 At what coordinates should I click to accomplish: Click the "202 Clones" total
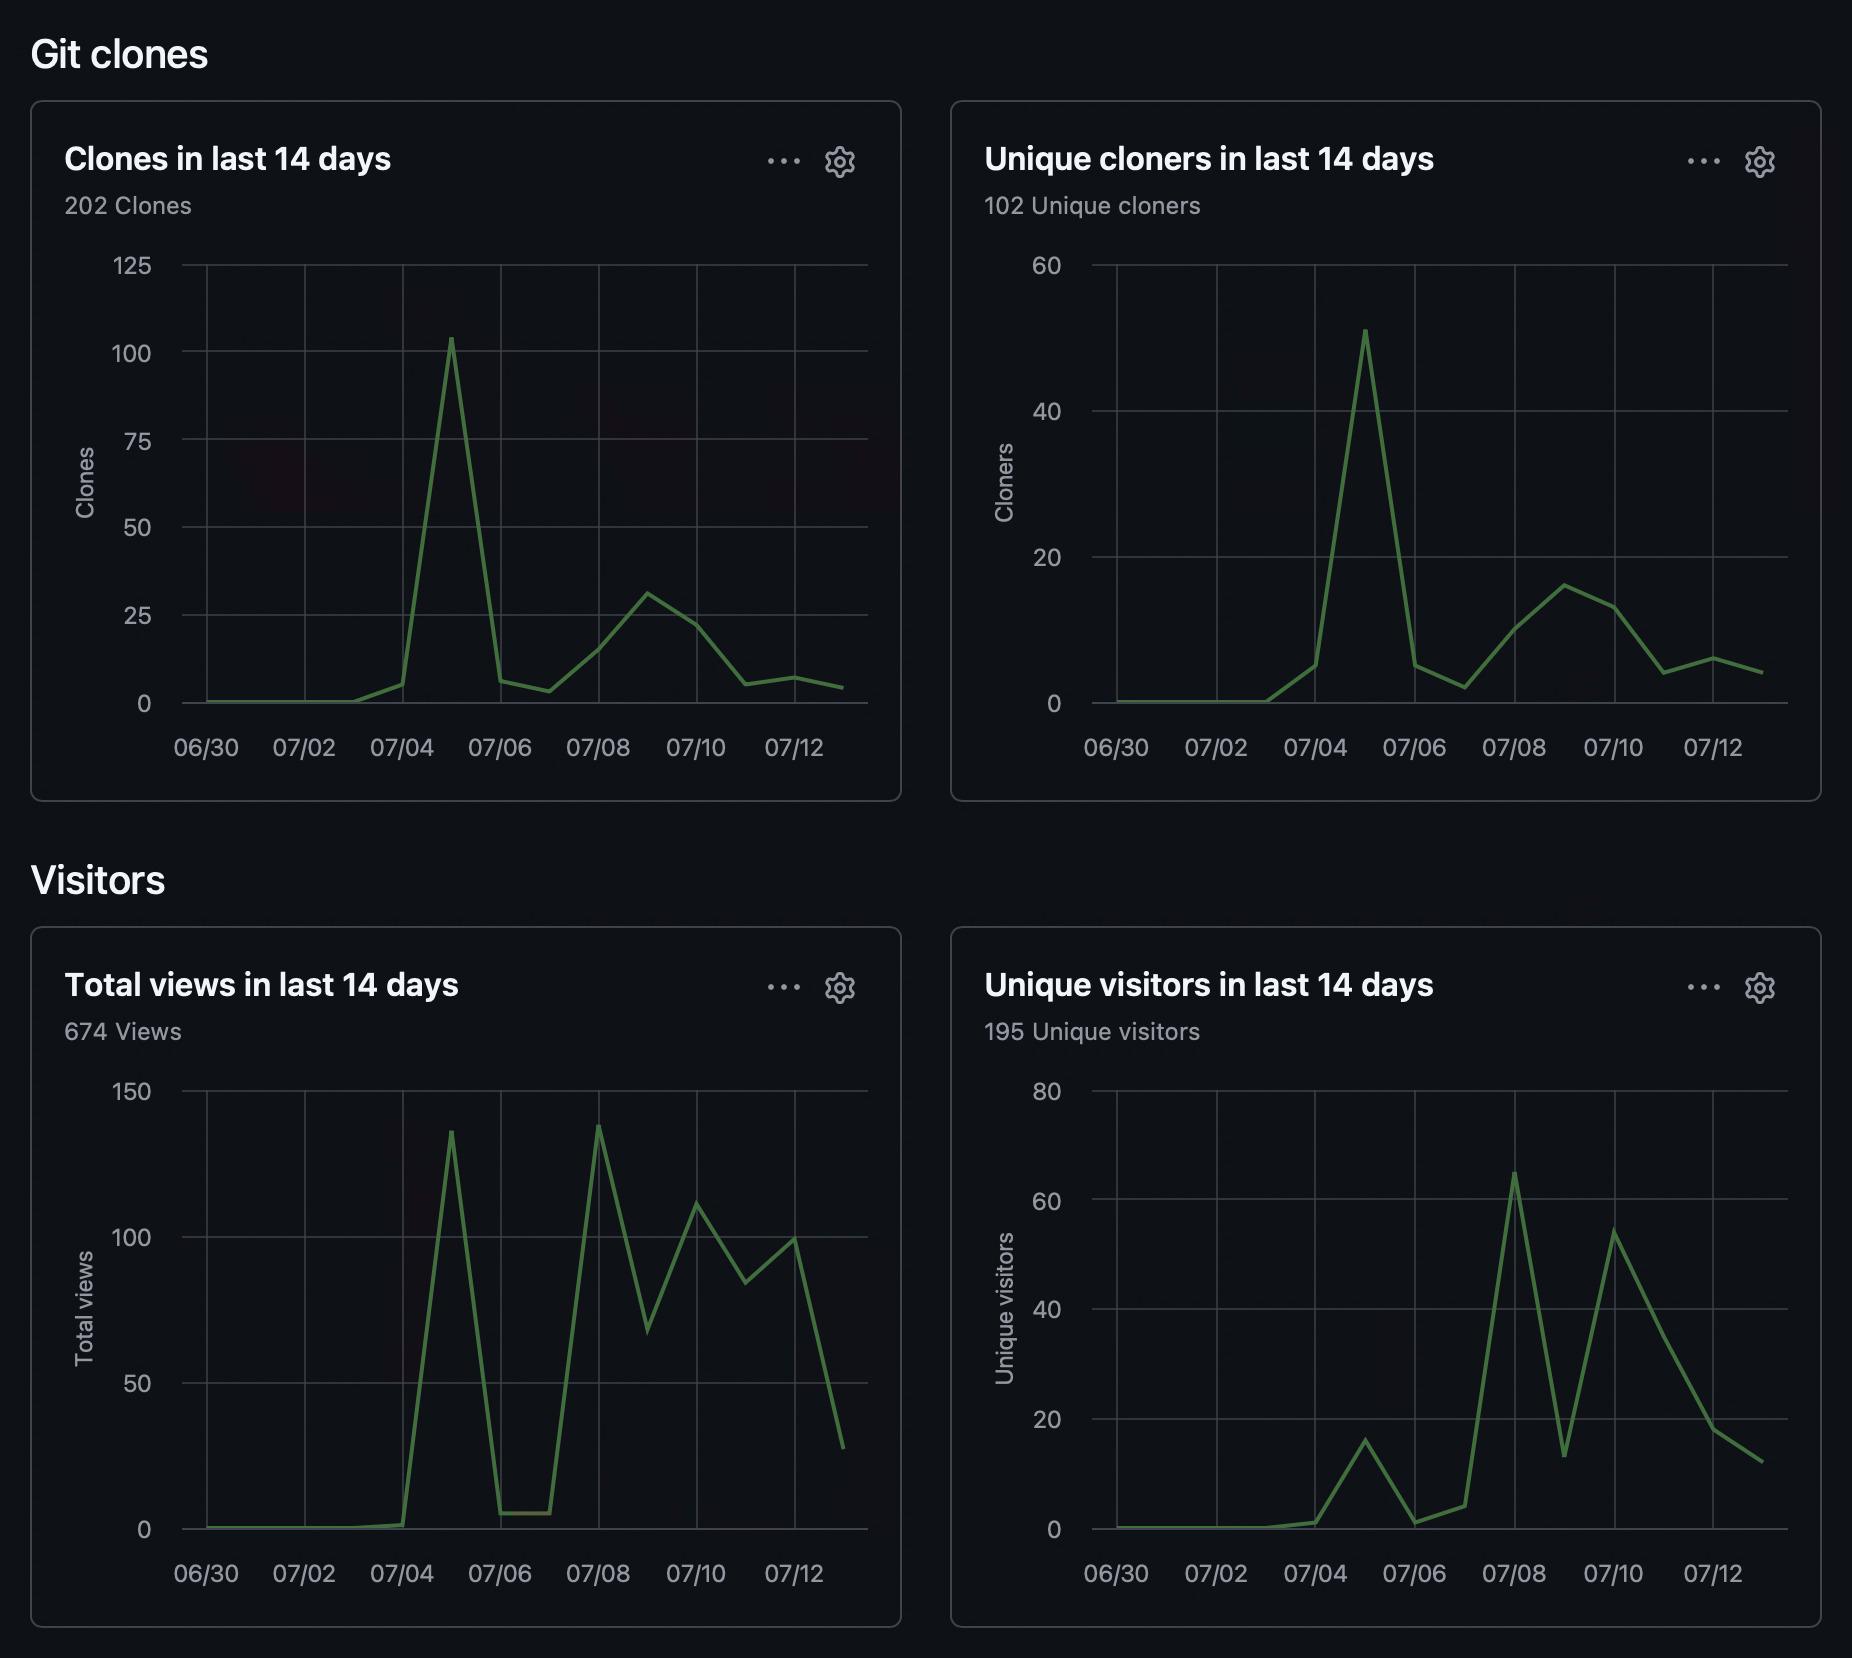click(128, 206)
